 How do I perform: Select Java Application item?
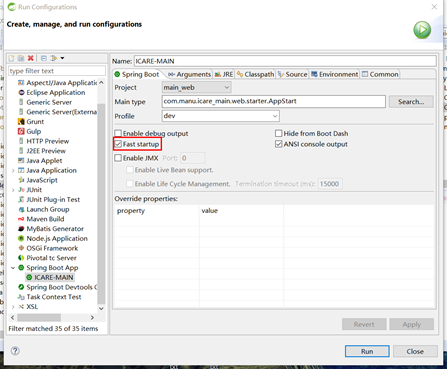point(51,170)
